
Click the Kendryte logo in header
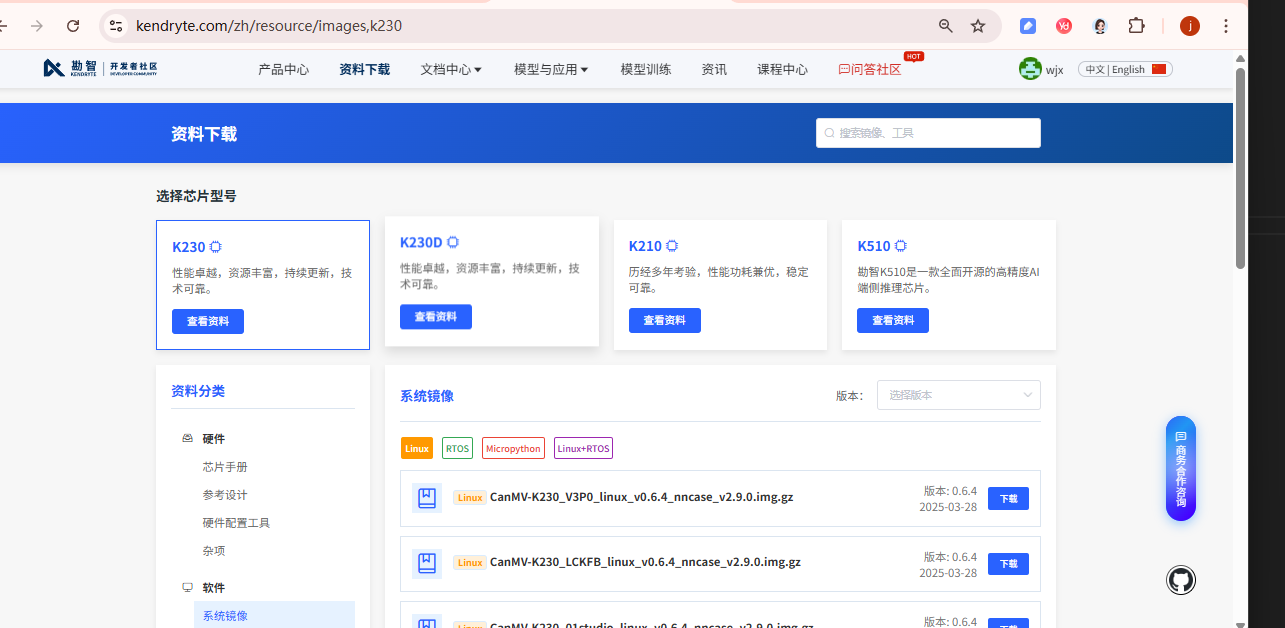(x=100, y=68)
